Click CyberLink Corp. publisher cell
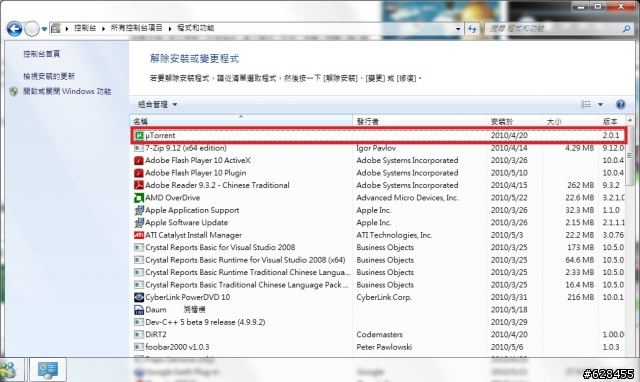Viewport: 640px width, 382px height. point(384,297)
